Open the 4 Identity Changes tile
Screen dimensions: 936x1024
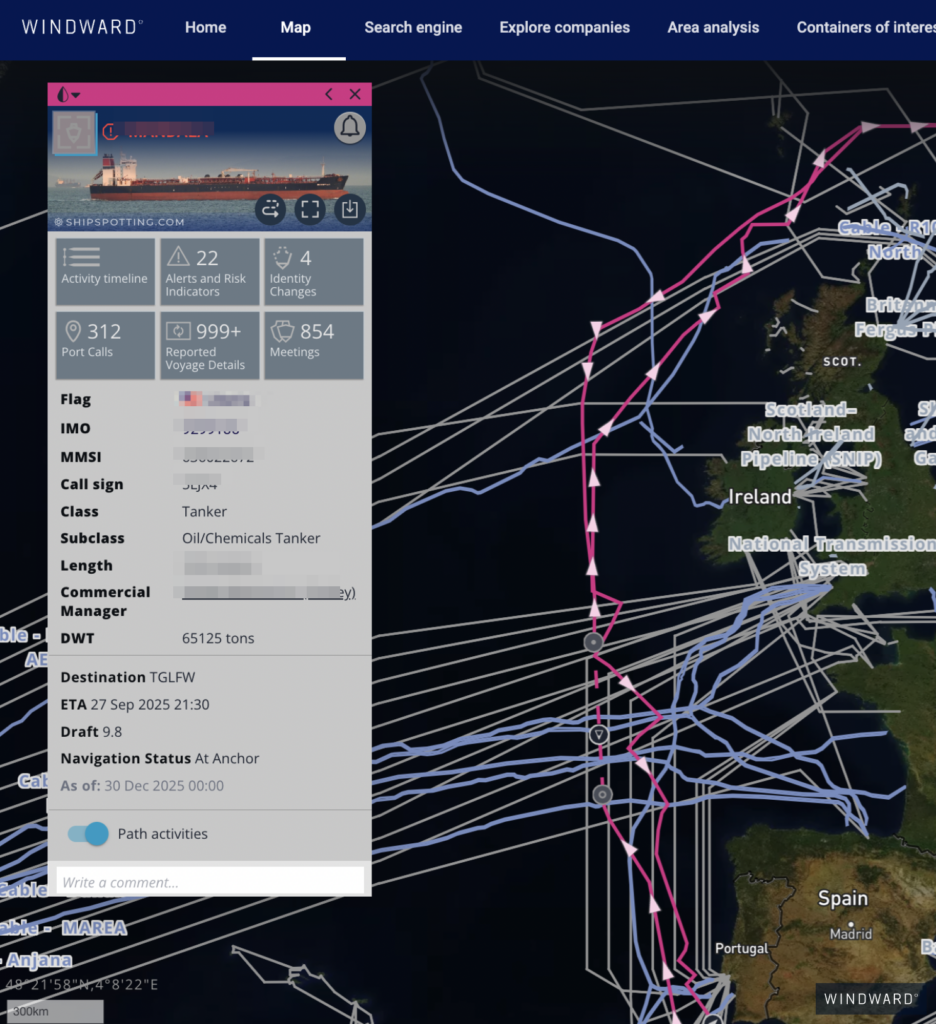click(x=314, y=271)
